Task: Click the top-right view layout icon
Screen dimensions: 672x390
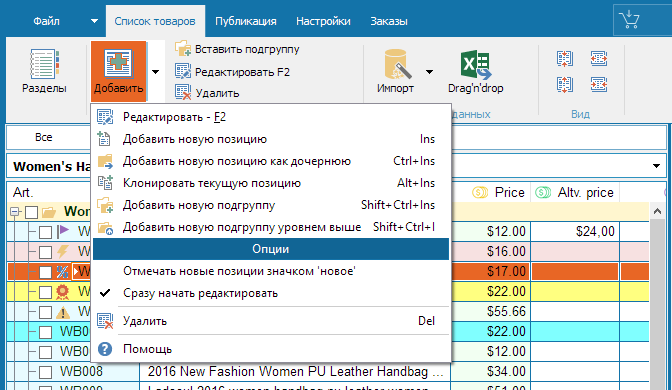Action: point(599,58)
